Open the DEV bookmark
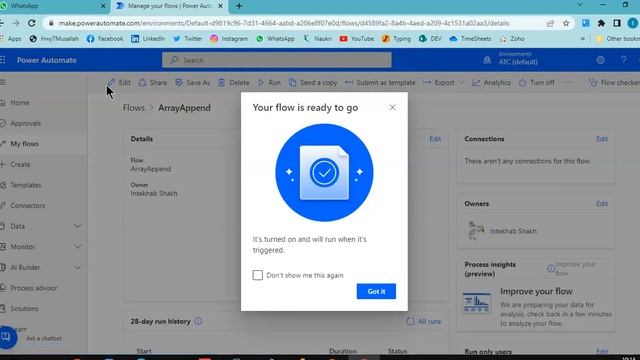The width and height of the screenshot is (640, 360). (430, 39)
